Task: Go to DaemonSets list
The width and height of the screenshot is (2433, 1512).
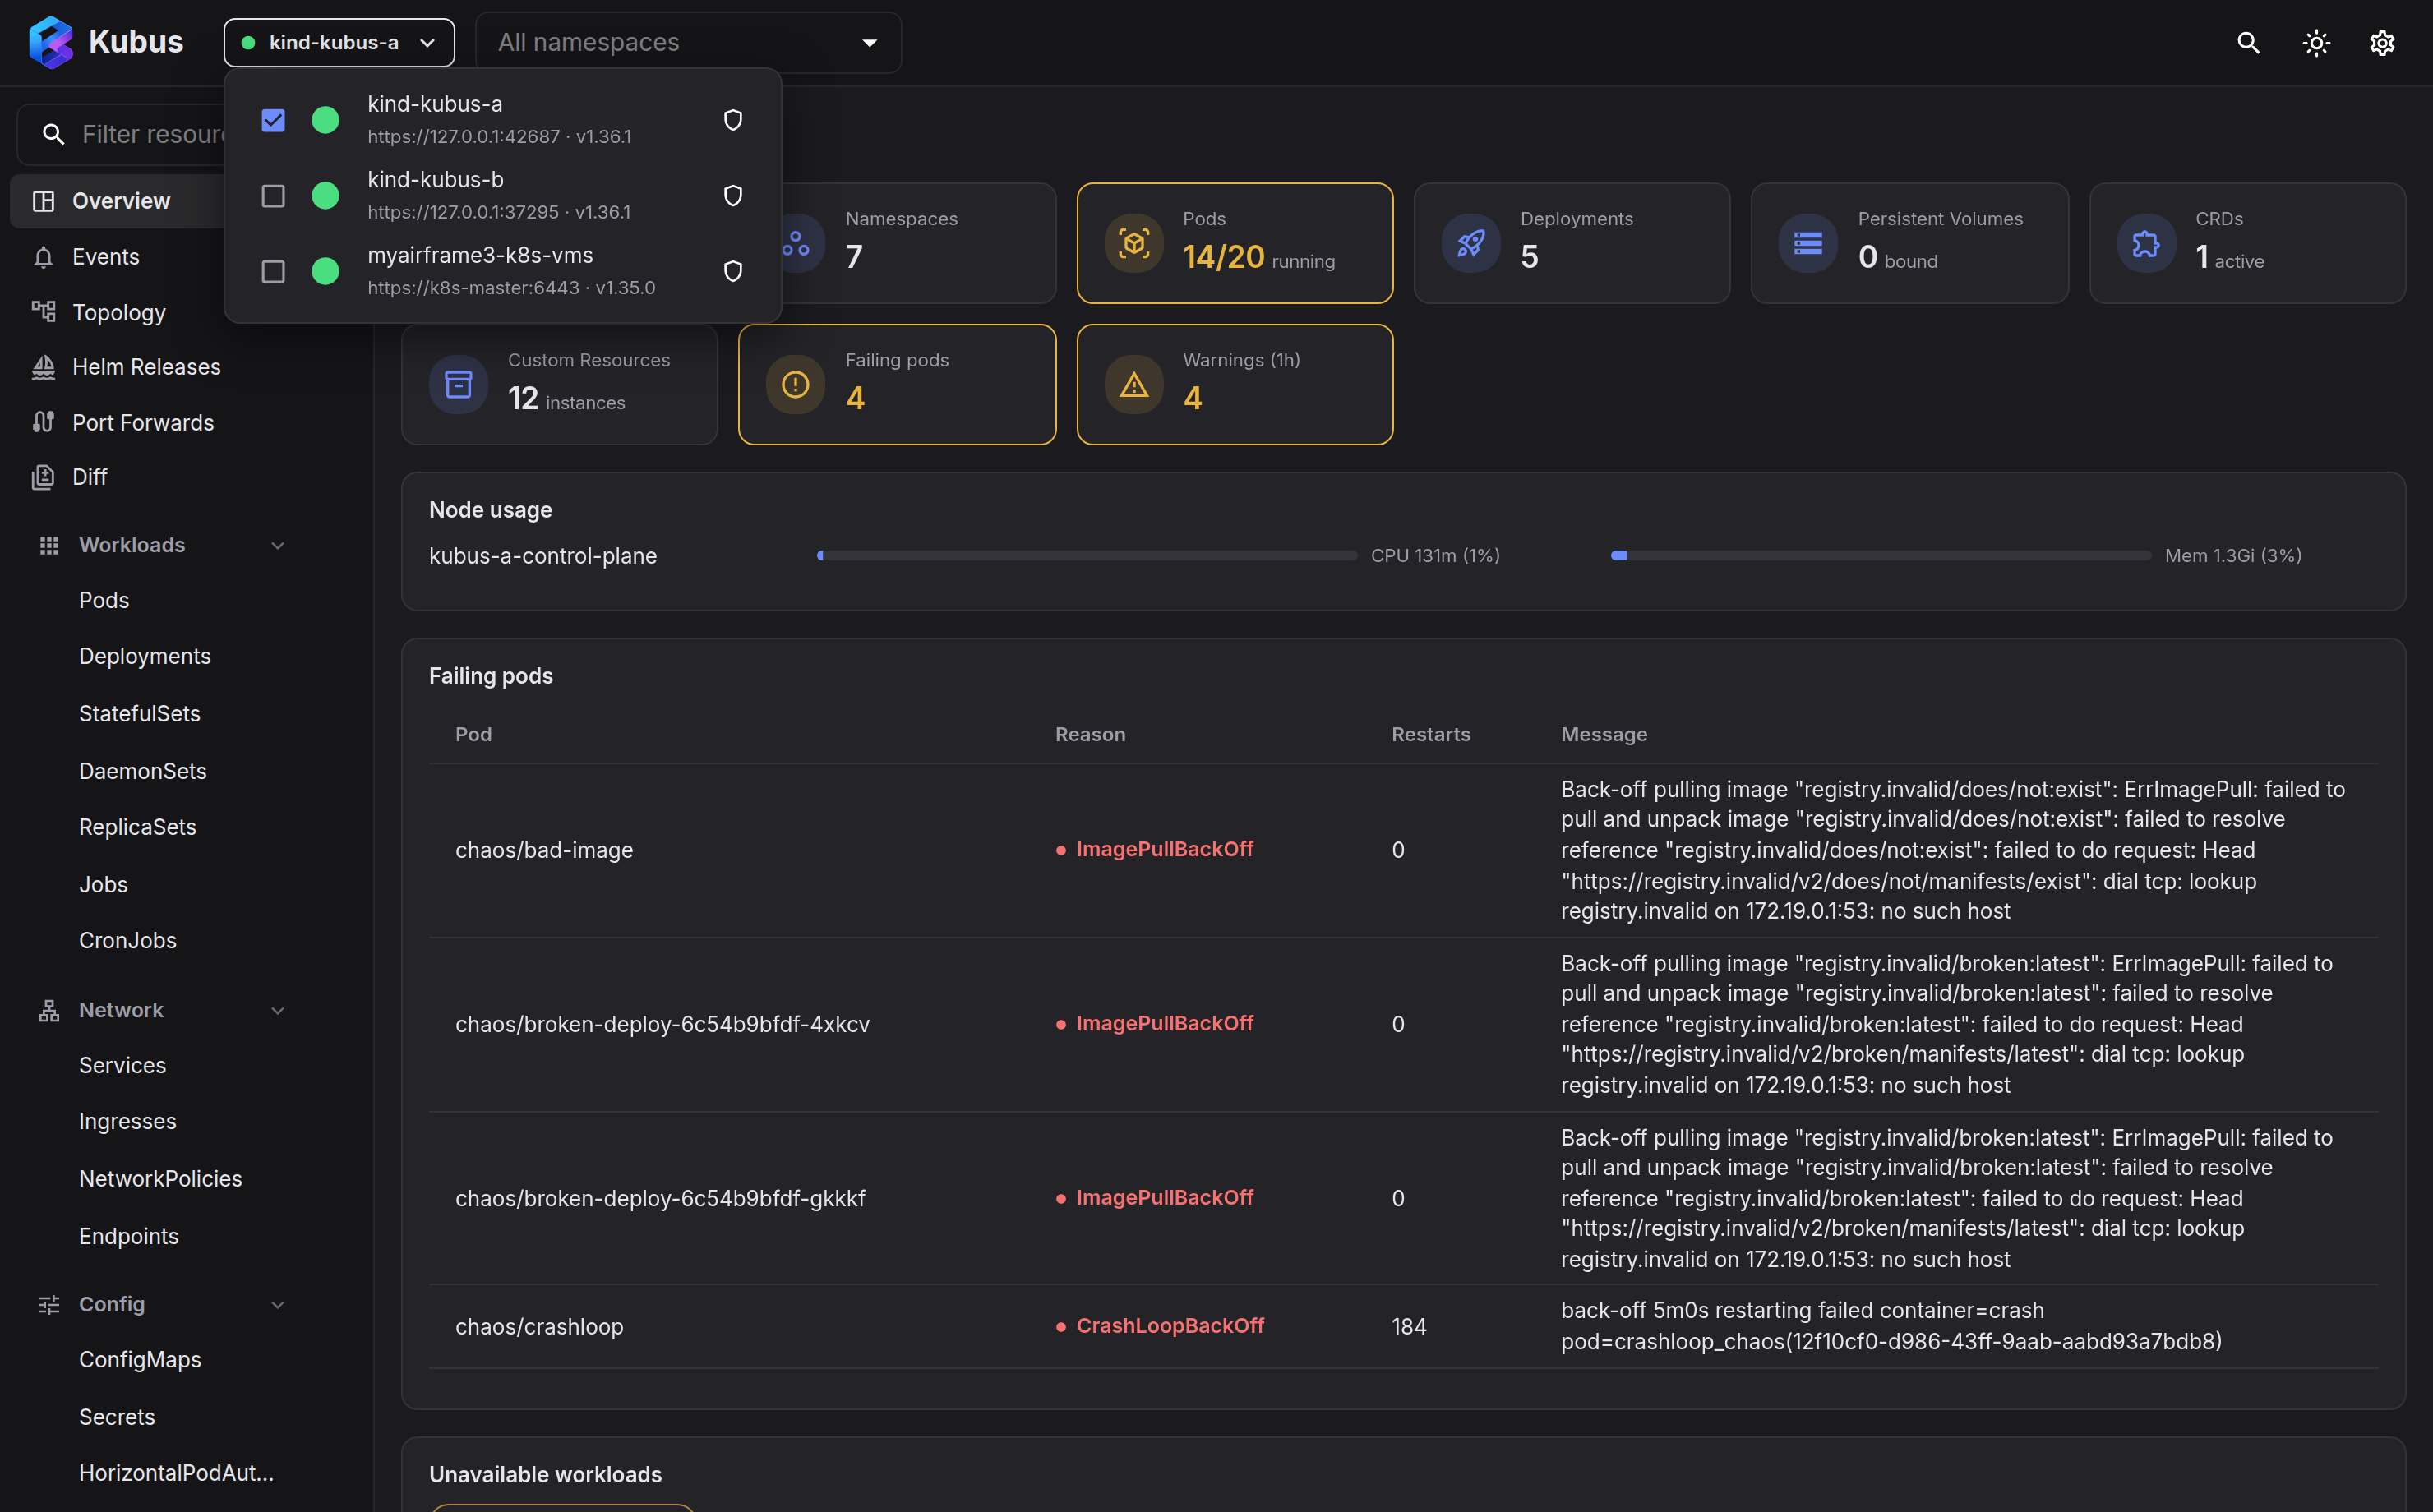Action: pos(142,771)
